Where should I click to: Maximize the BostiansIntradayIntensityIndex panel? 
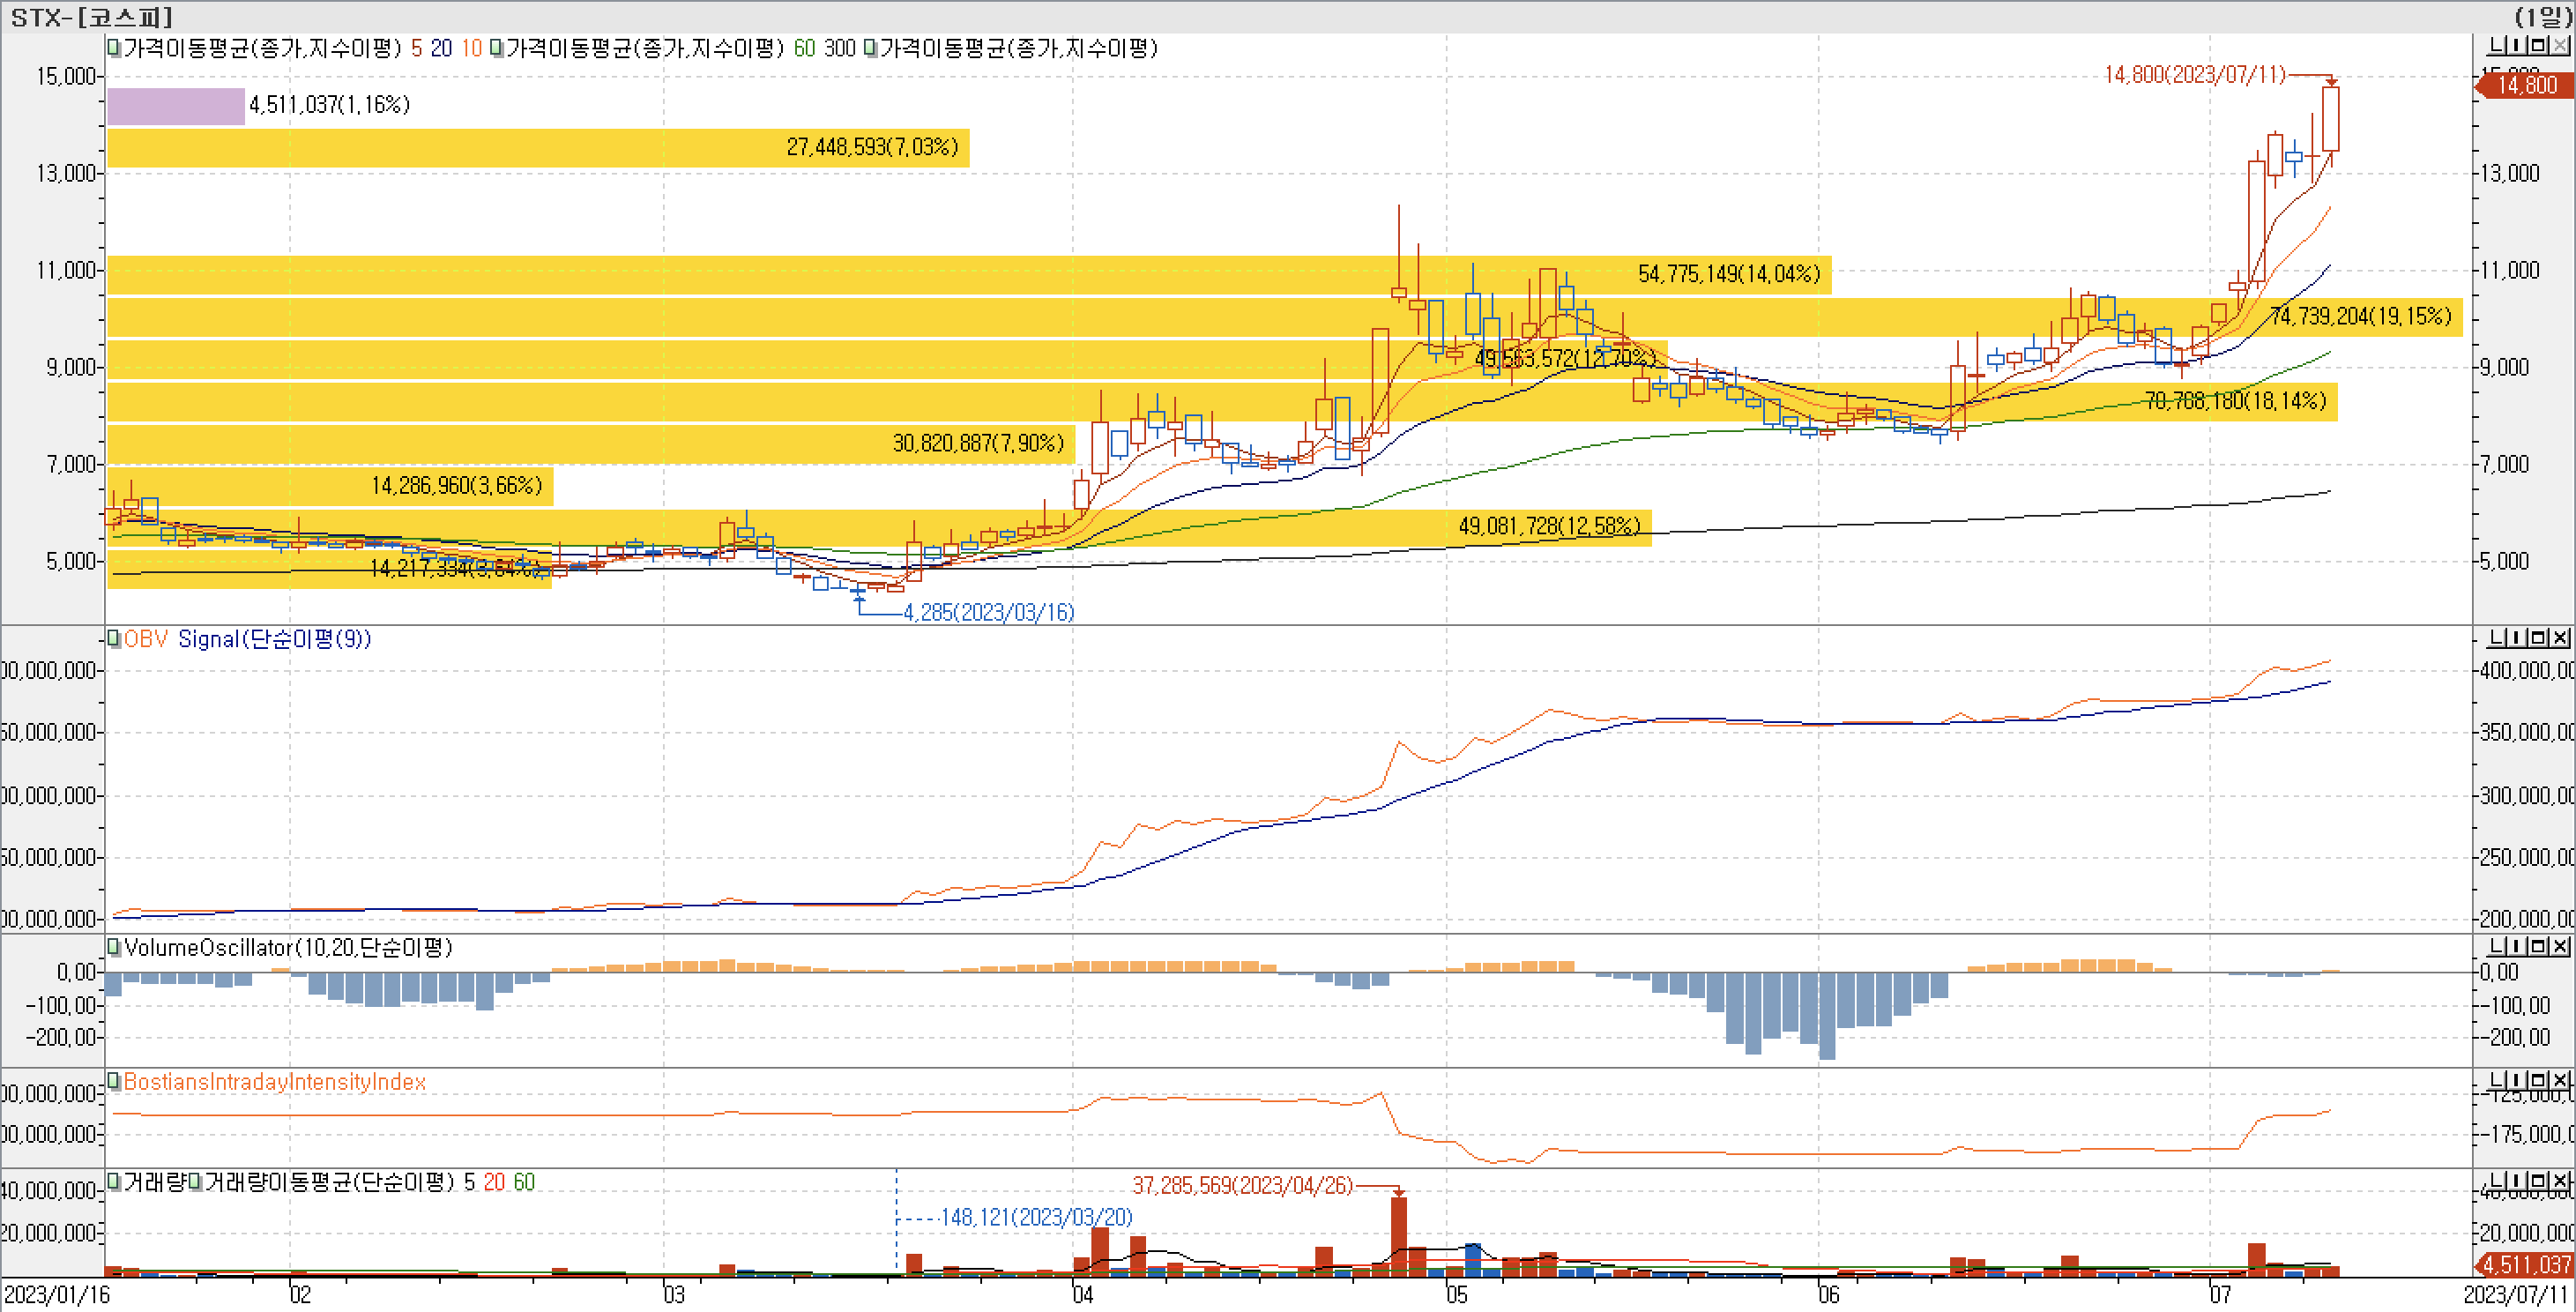[x=2538, y=1080]
